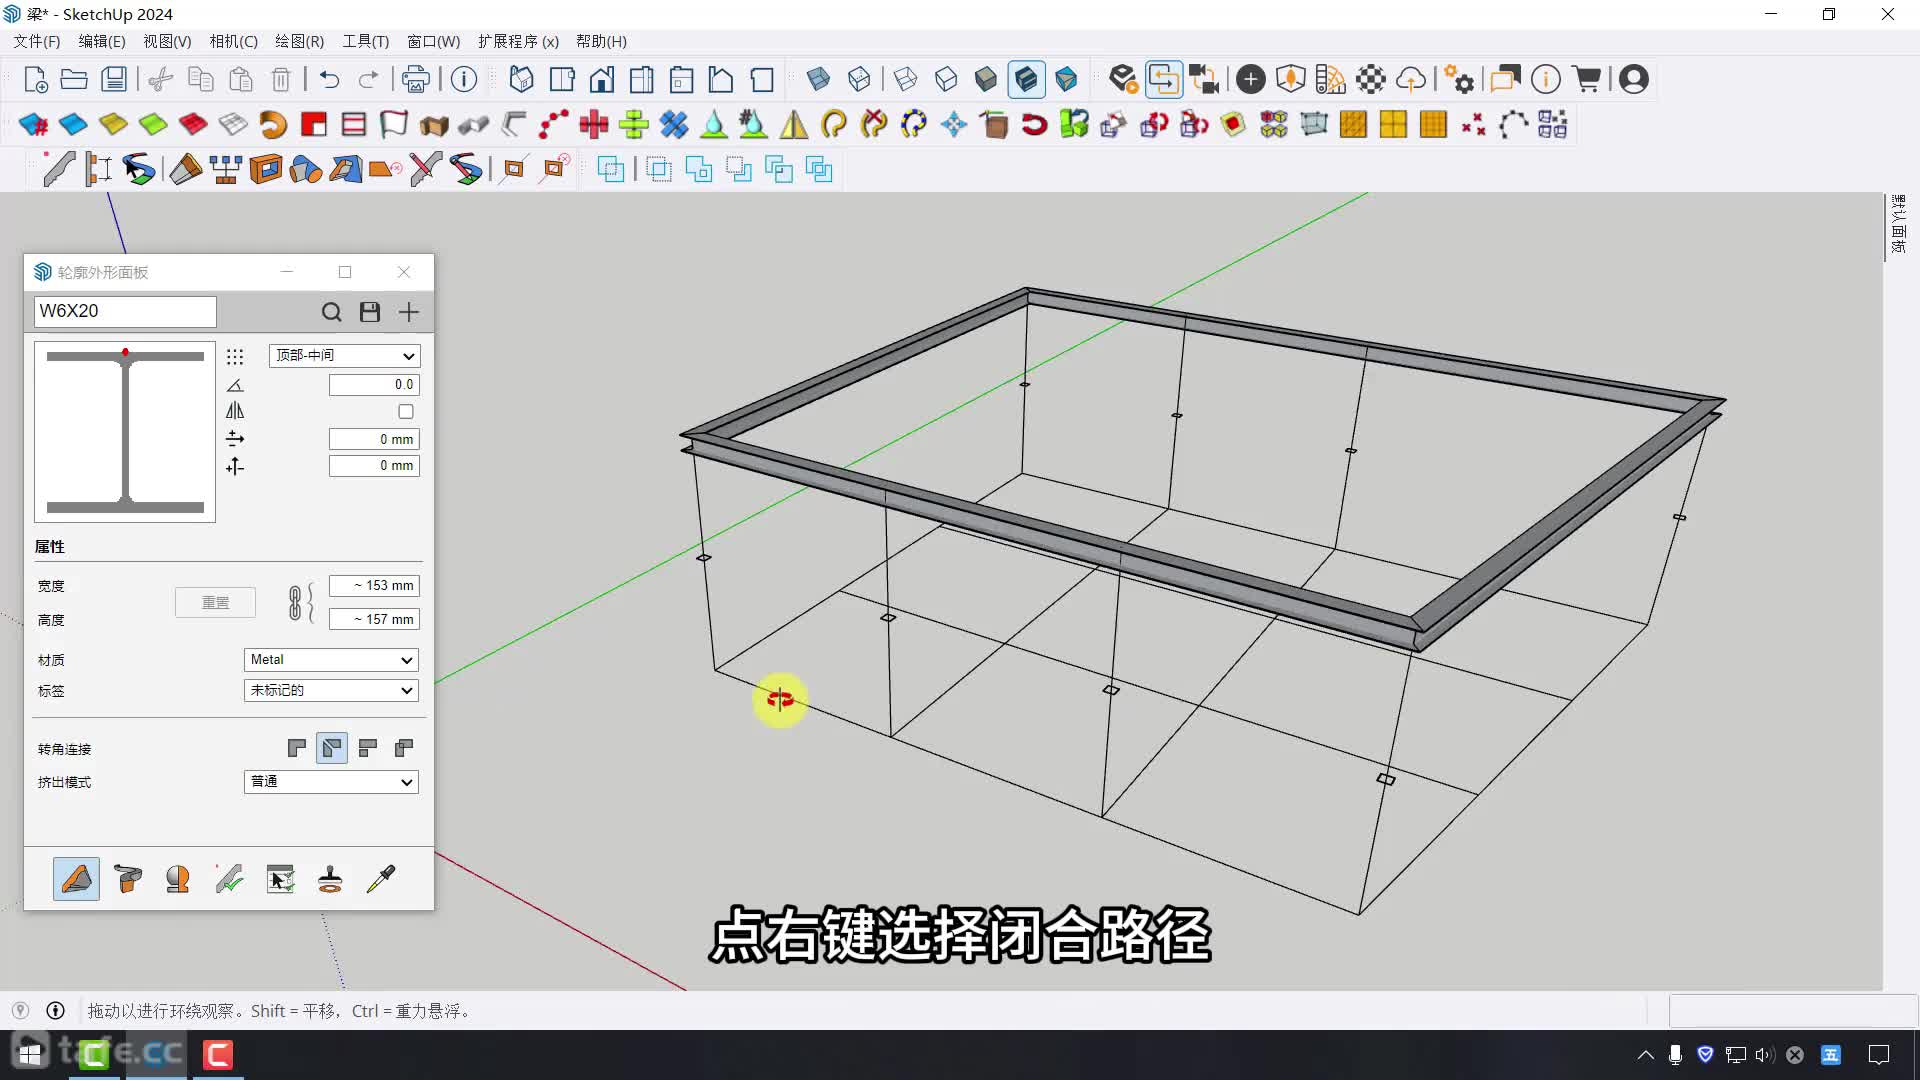
Task: Click the yellow pyramid tool icon
Action: (x=794, y=124)
